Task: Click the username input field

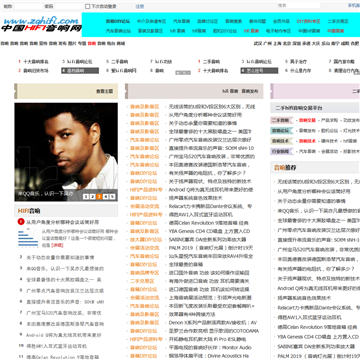Action: [x=28, y=6]
